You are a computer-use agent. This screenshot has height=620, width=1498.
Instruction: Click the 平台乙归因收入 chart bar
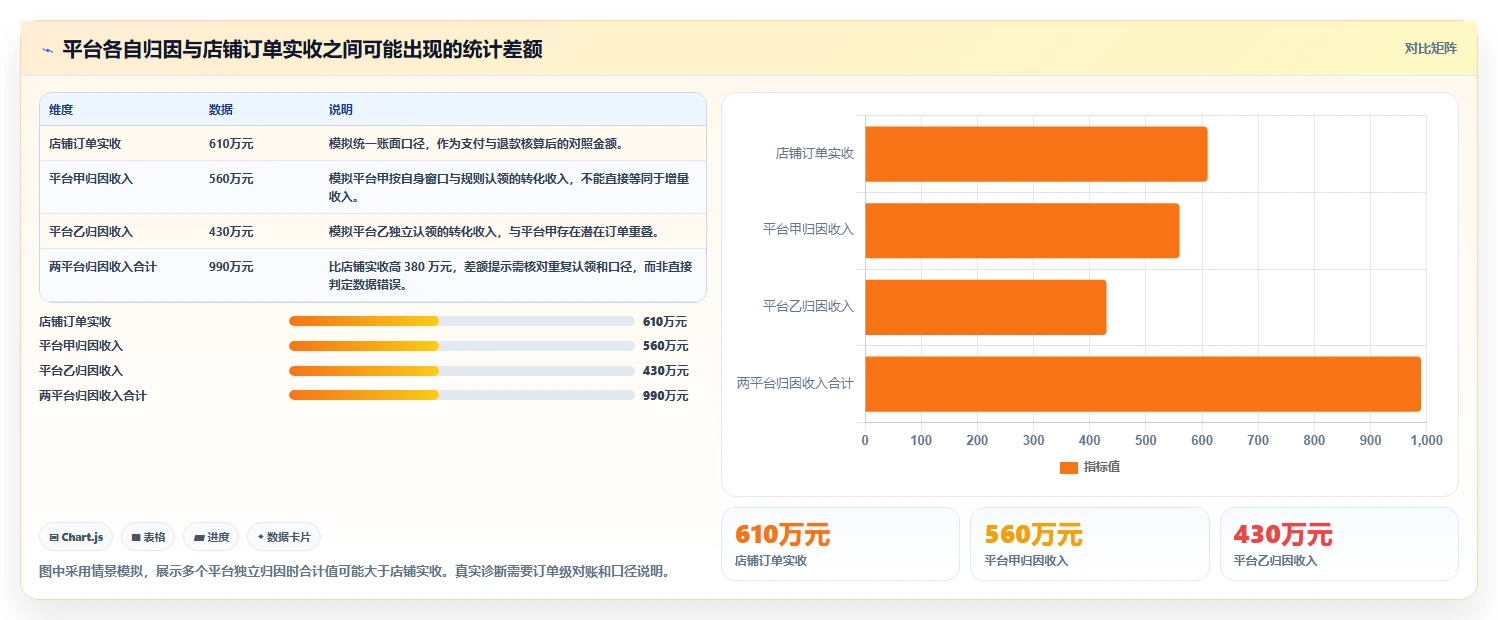point(985,307)
